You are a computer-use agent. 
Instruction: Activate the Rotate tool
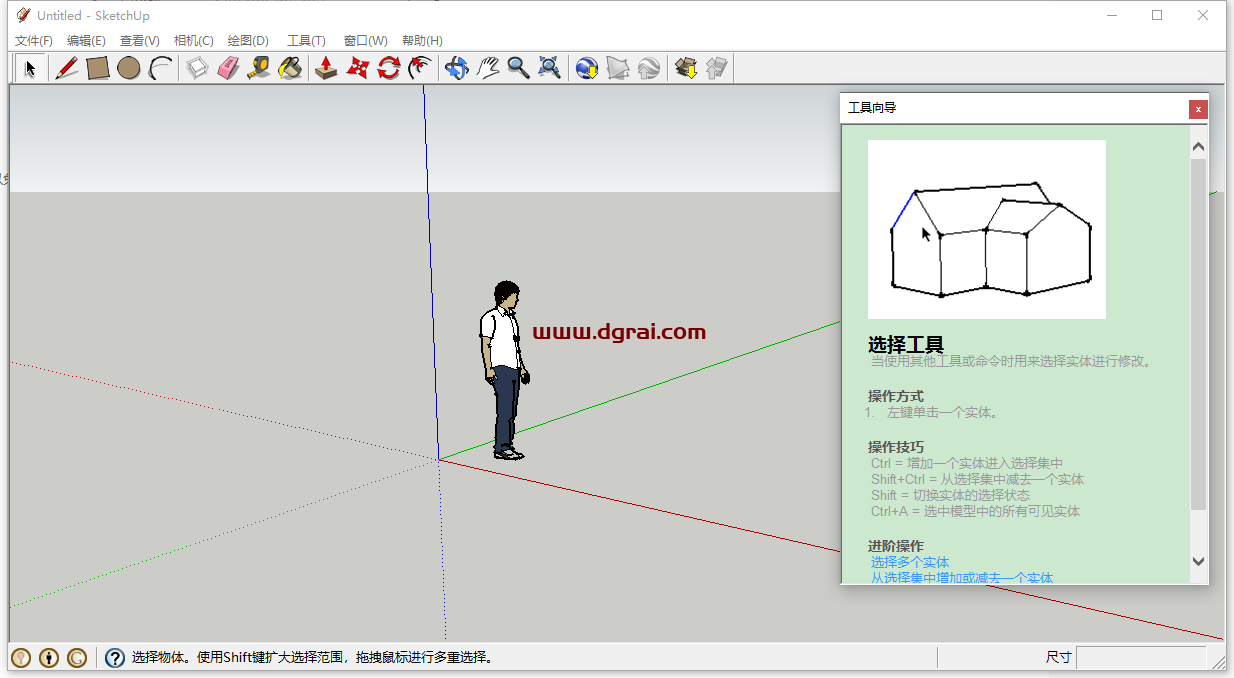pos(388,67)
